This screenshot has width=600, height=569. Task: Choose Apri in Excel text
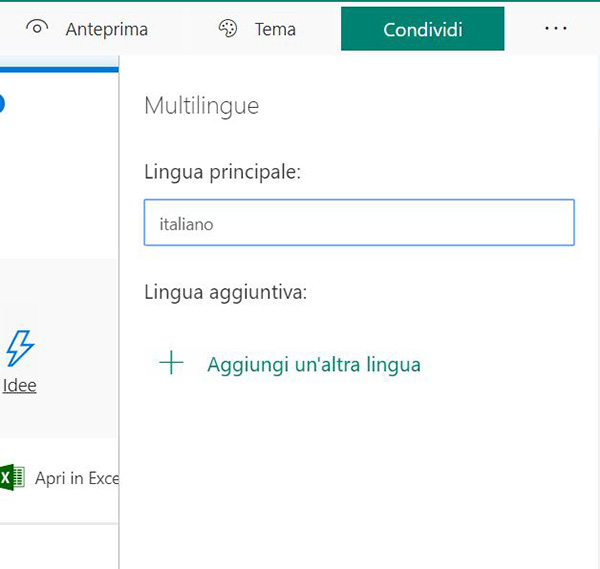click(77, 478)
